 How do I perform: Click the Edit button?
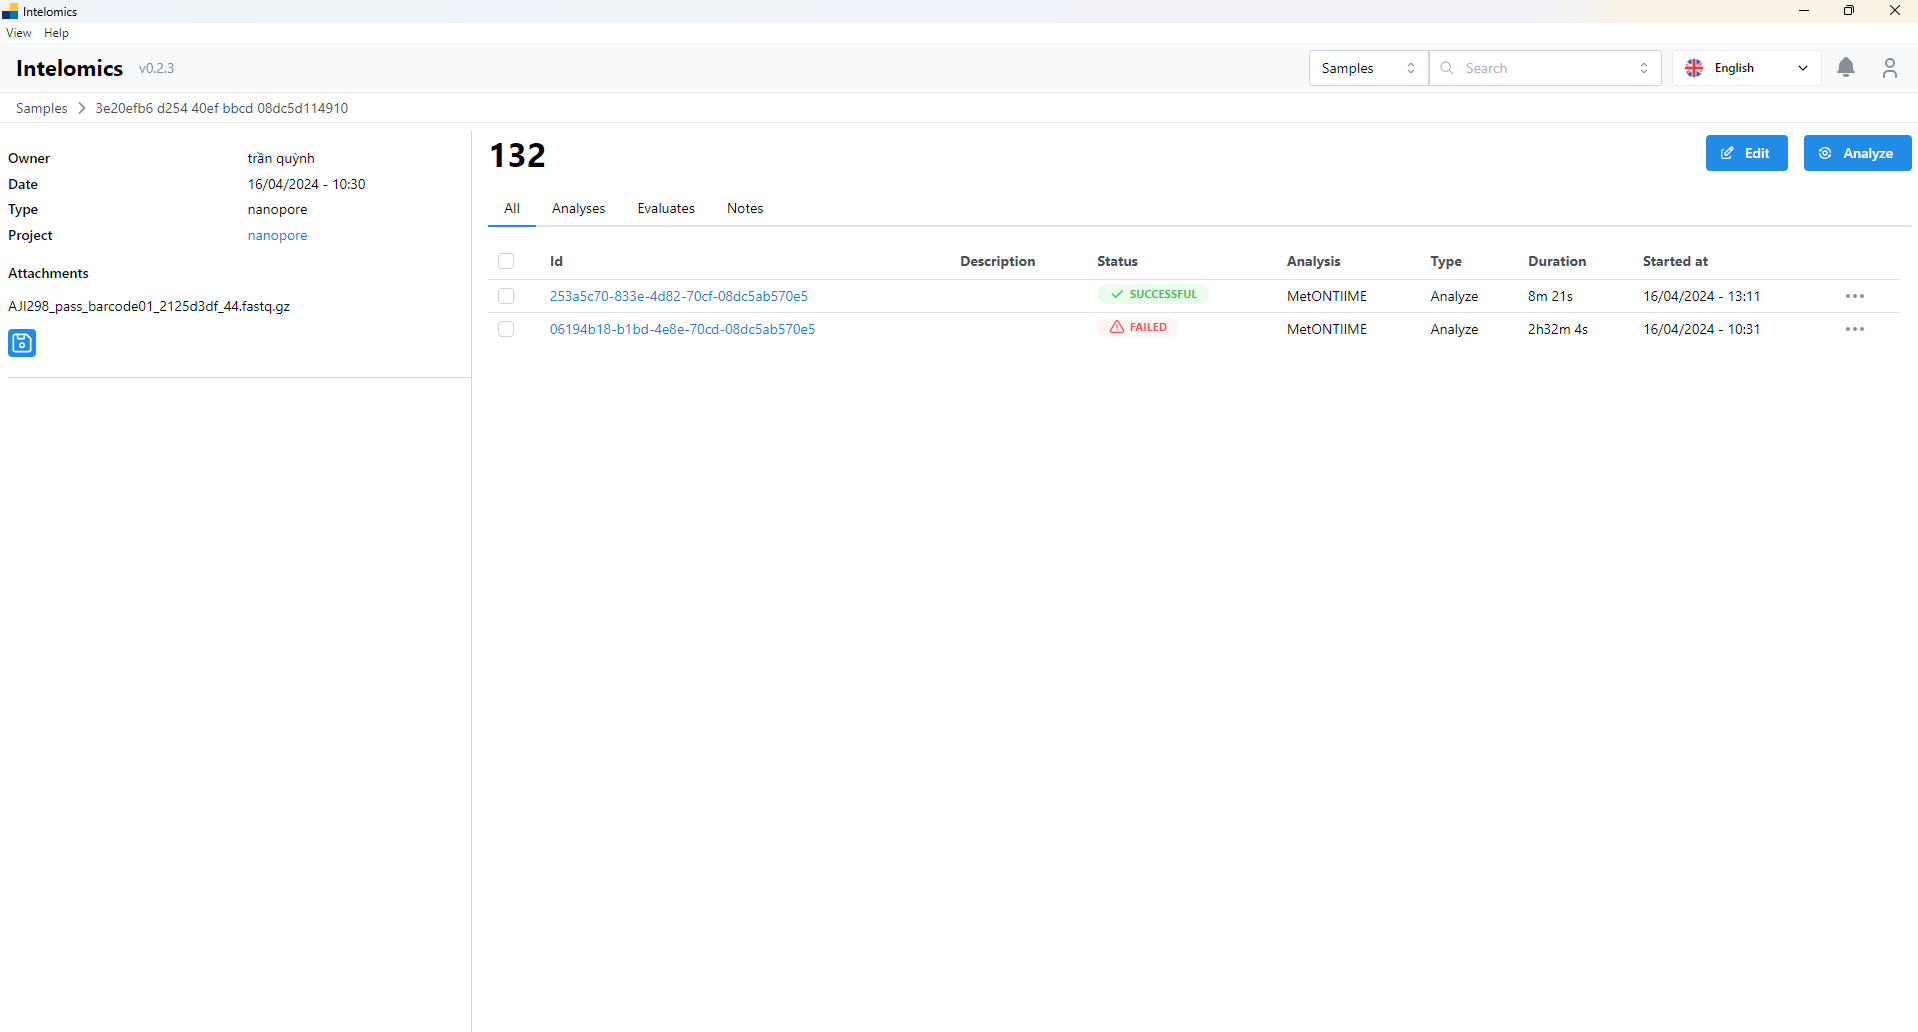(x=1745, y=153)
